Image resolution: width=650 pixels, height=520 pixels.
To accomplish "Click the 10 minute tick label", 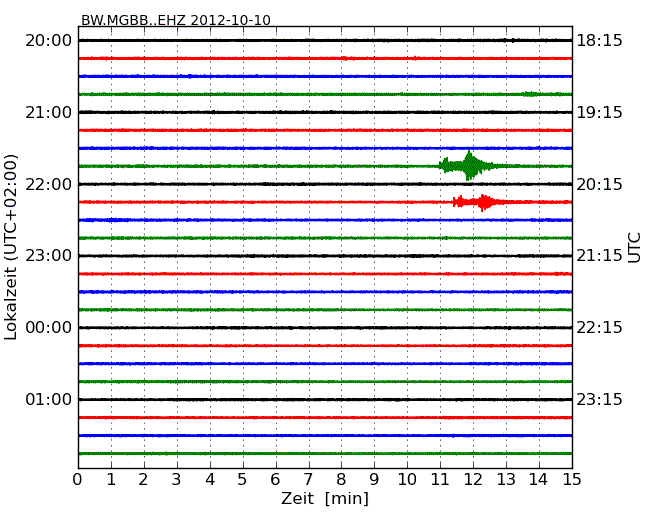I will [407, 479].
